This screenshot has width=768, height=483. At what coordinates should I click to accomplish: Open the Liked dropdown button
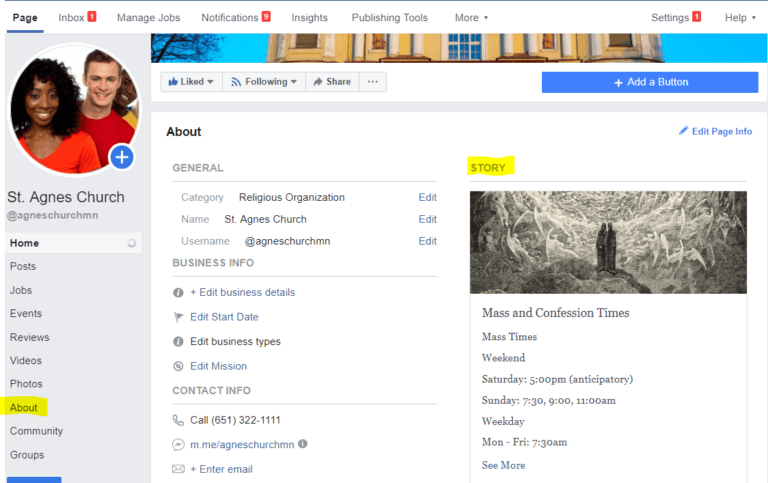point(192,82)
